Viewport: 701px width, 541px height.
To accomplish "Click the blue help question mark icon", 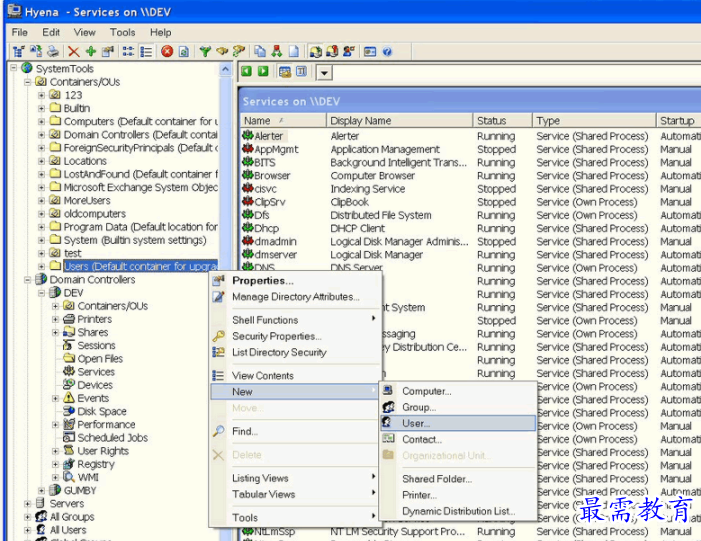I will pos(387,51).
